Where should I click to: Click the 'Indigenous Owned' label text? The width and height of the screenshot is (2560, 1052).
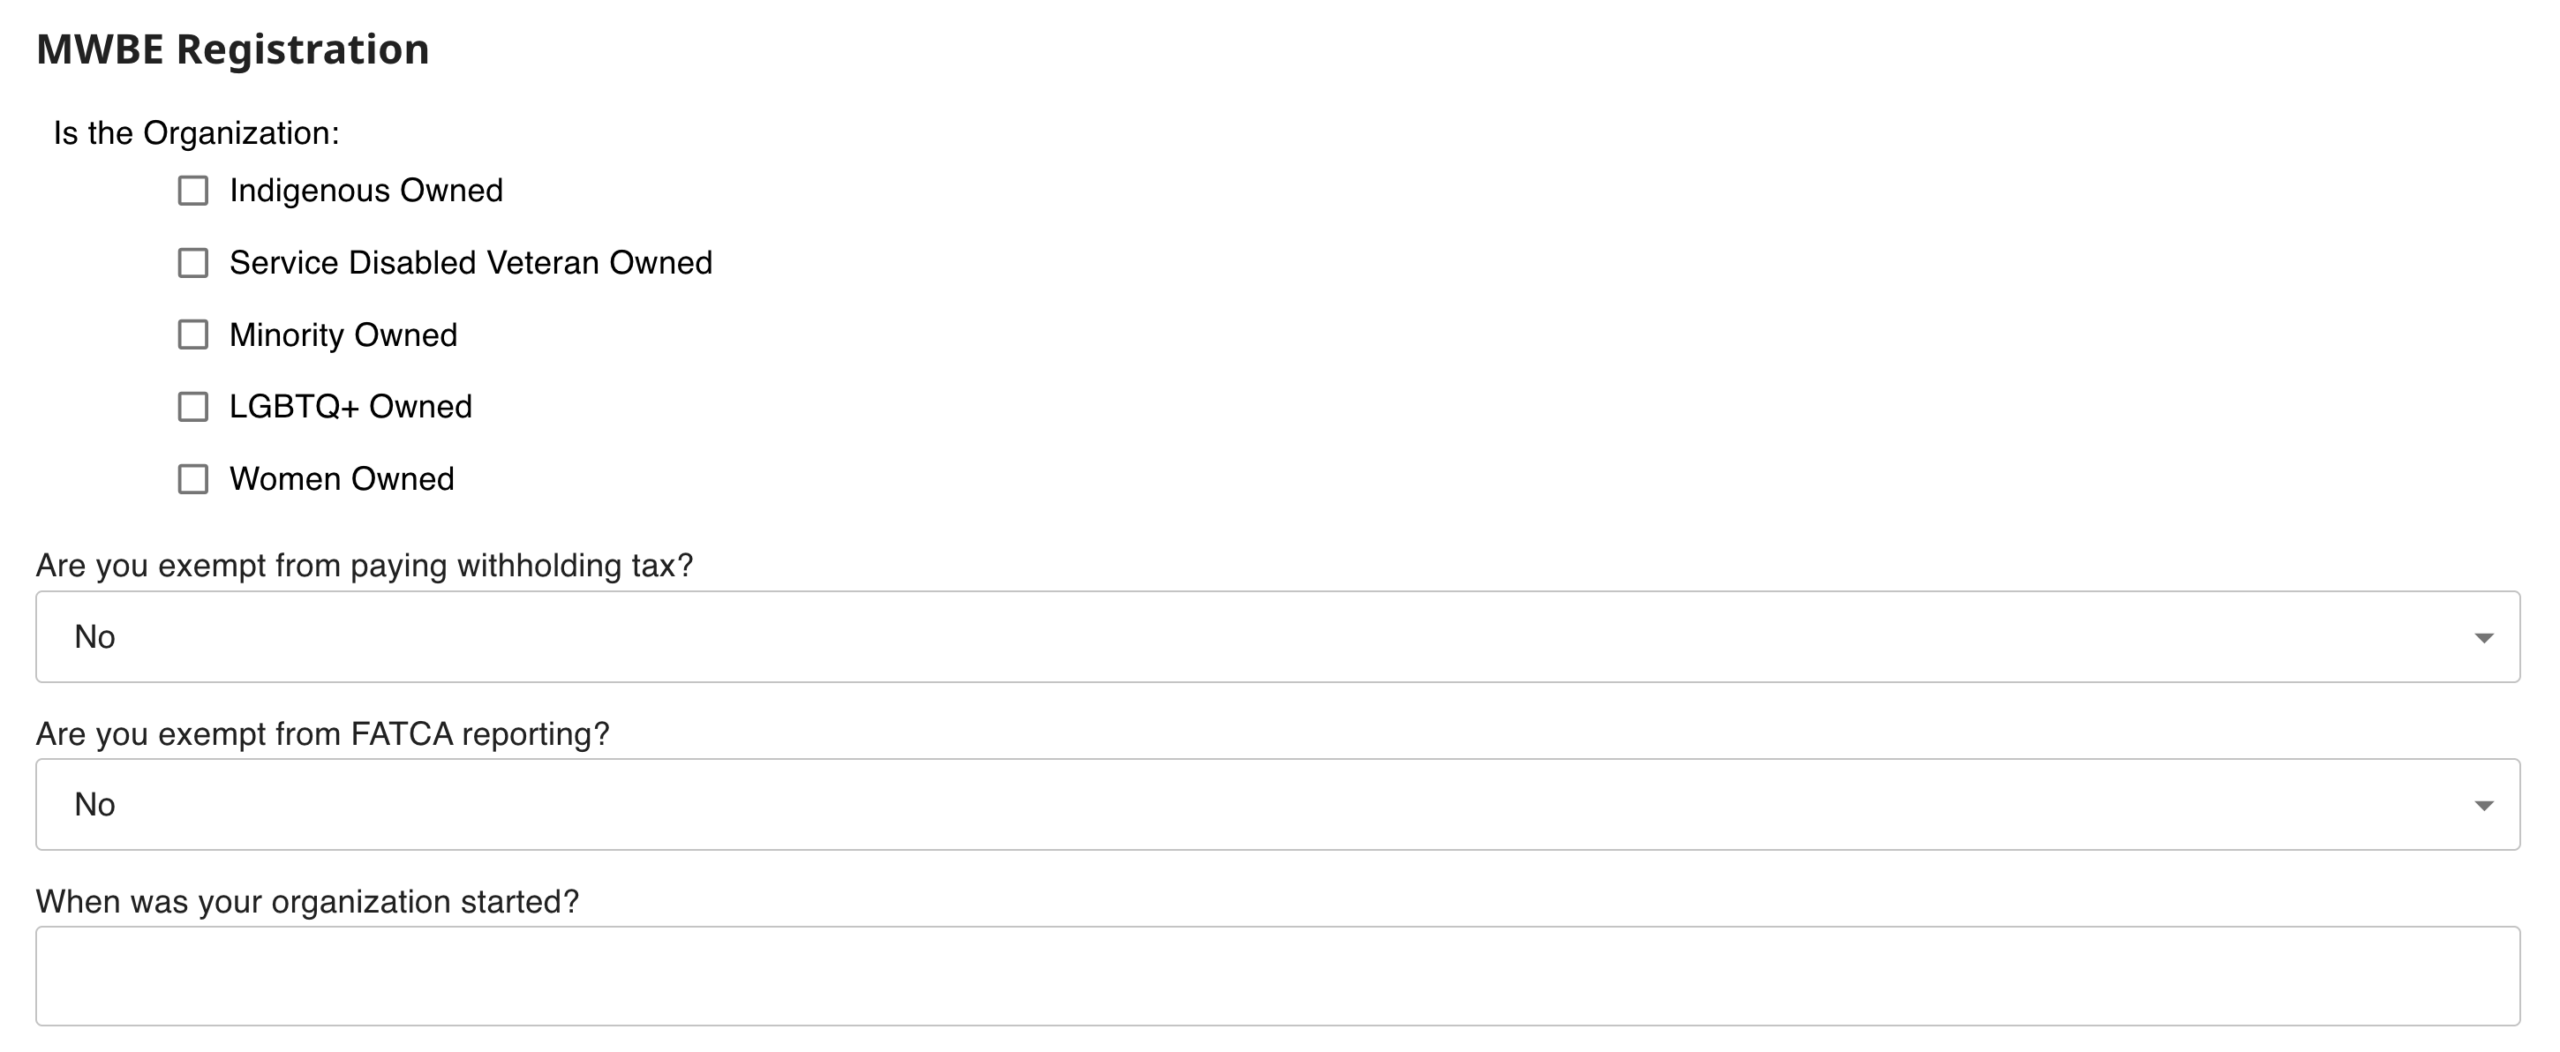[x=366, y=191]
